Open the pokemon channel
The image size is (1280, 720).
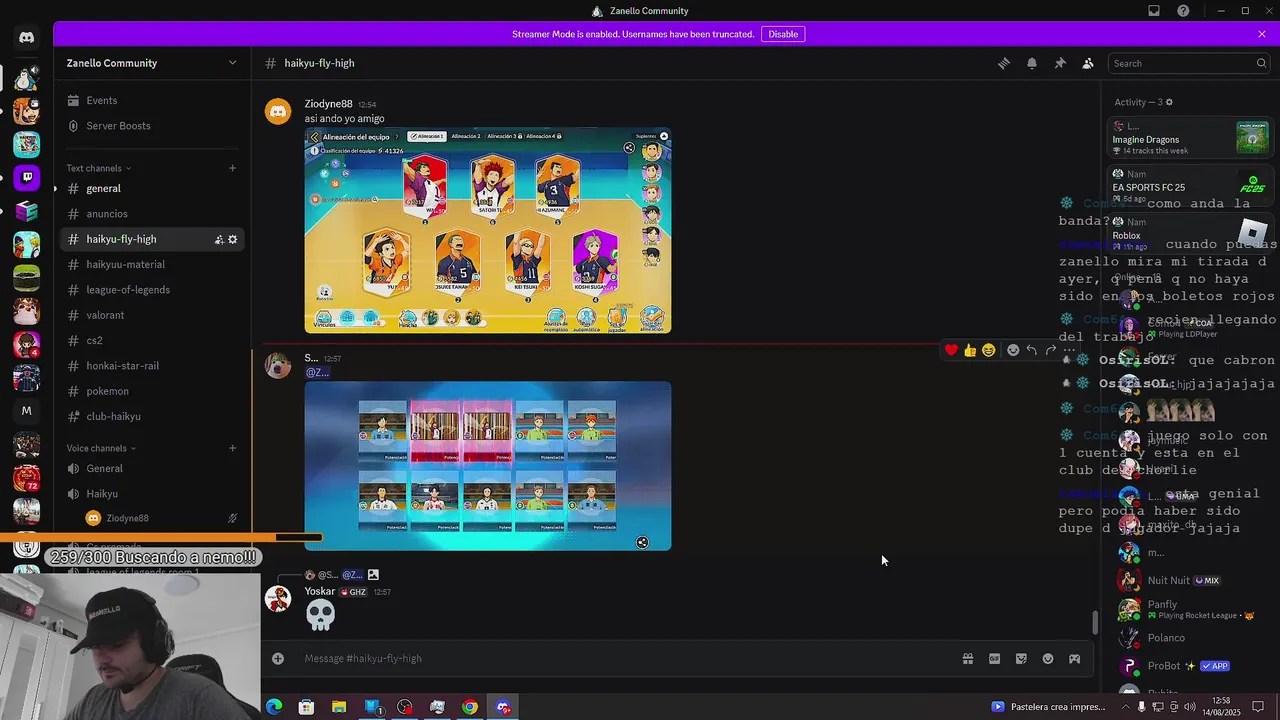tap(152, 391)
